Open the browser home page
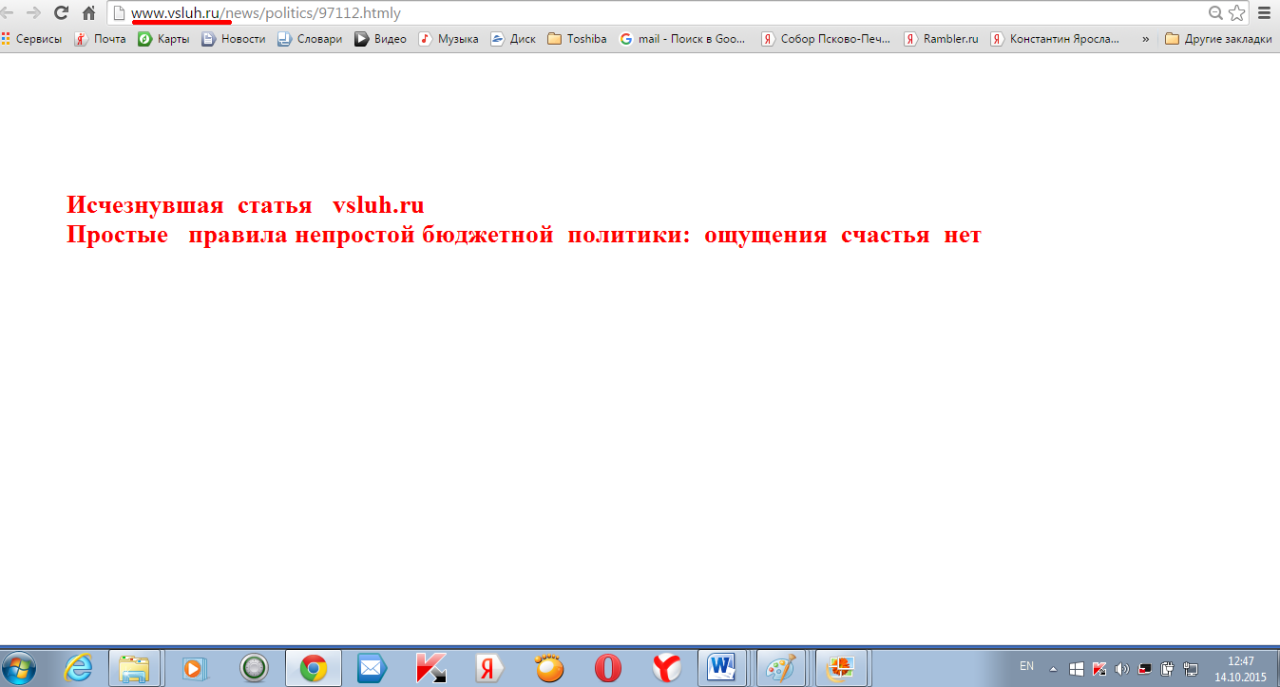The width and height of the screenshot is (1280, 687). tap(89, 13)
